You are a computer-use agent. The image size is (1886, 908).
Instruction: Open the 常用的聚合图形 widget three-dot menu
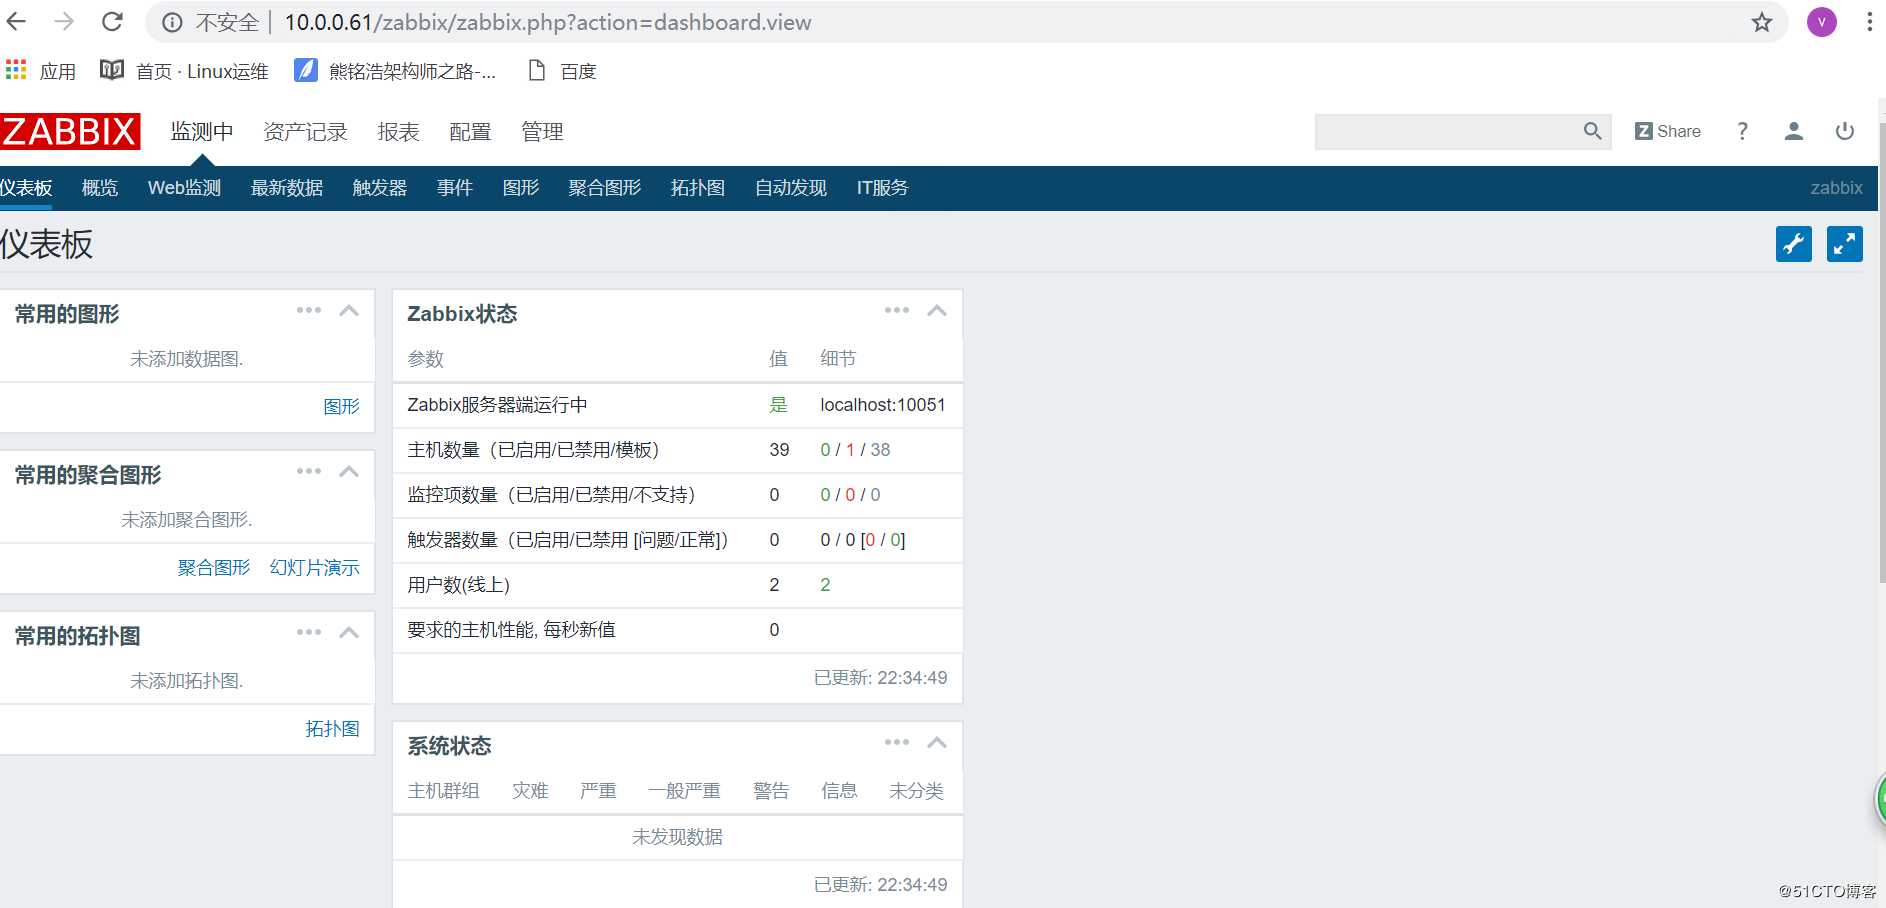coord(309,471)
